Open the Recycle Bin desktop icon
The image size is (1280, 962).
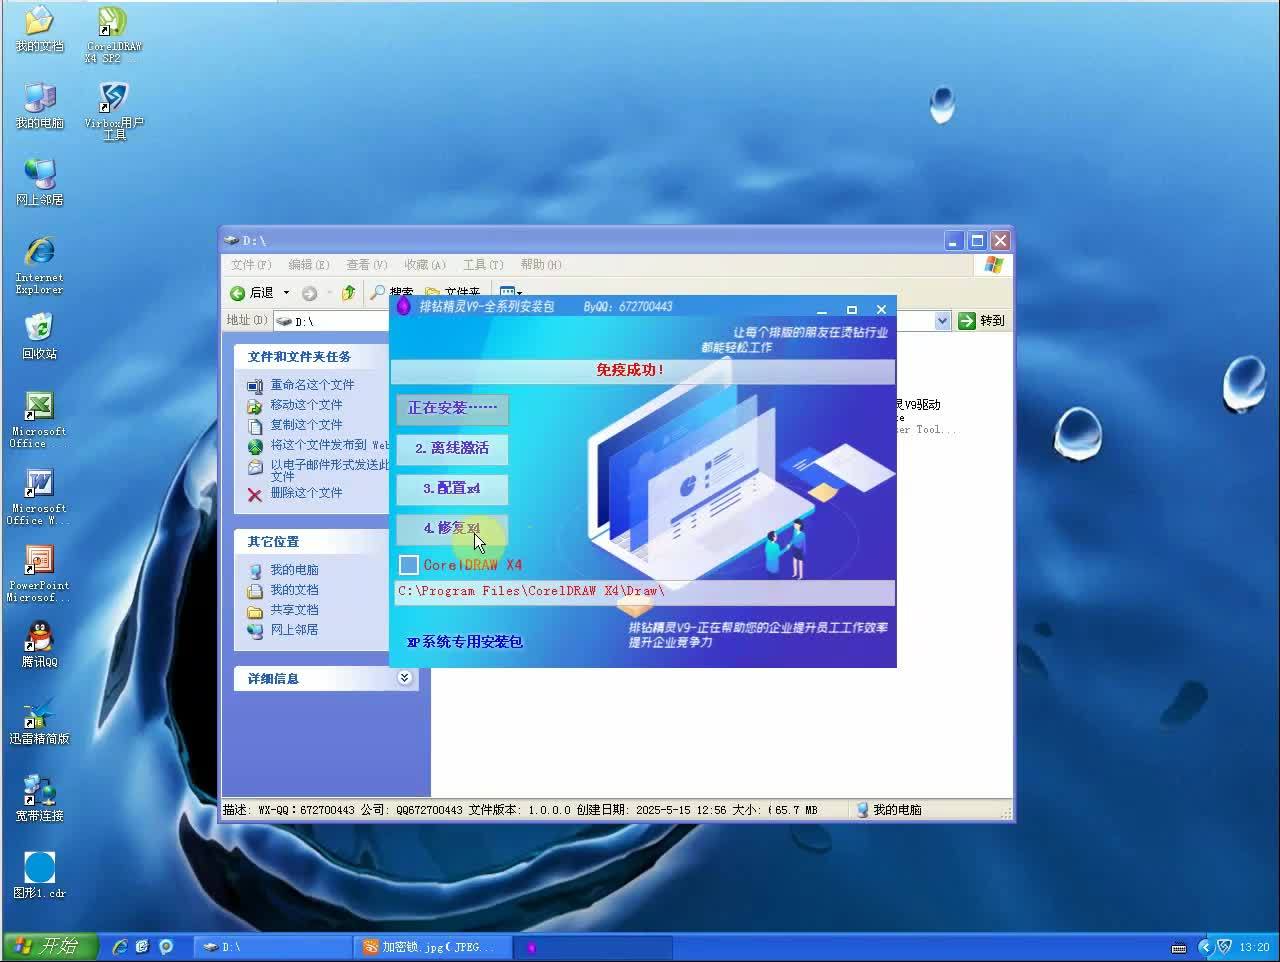point(39,329)
